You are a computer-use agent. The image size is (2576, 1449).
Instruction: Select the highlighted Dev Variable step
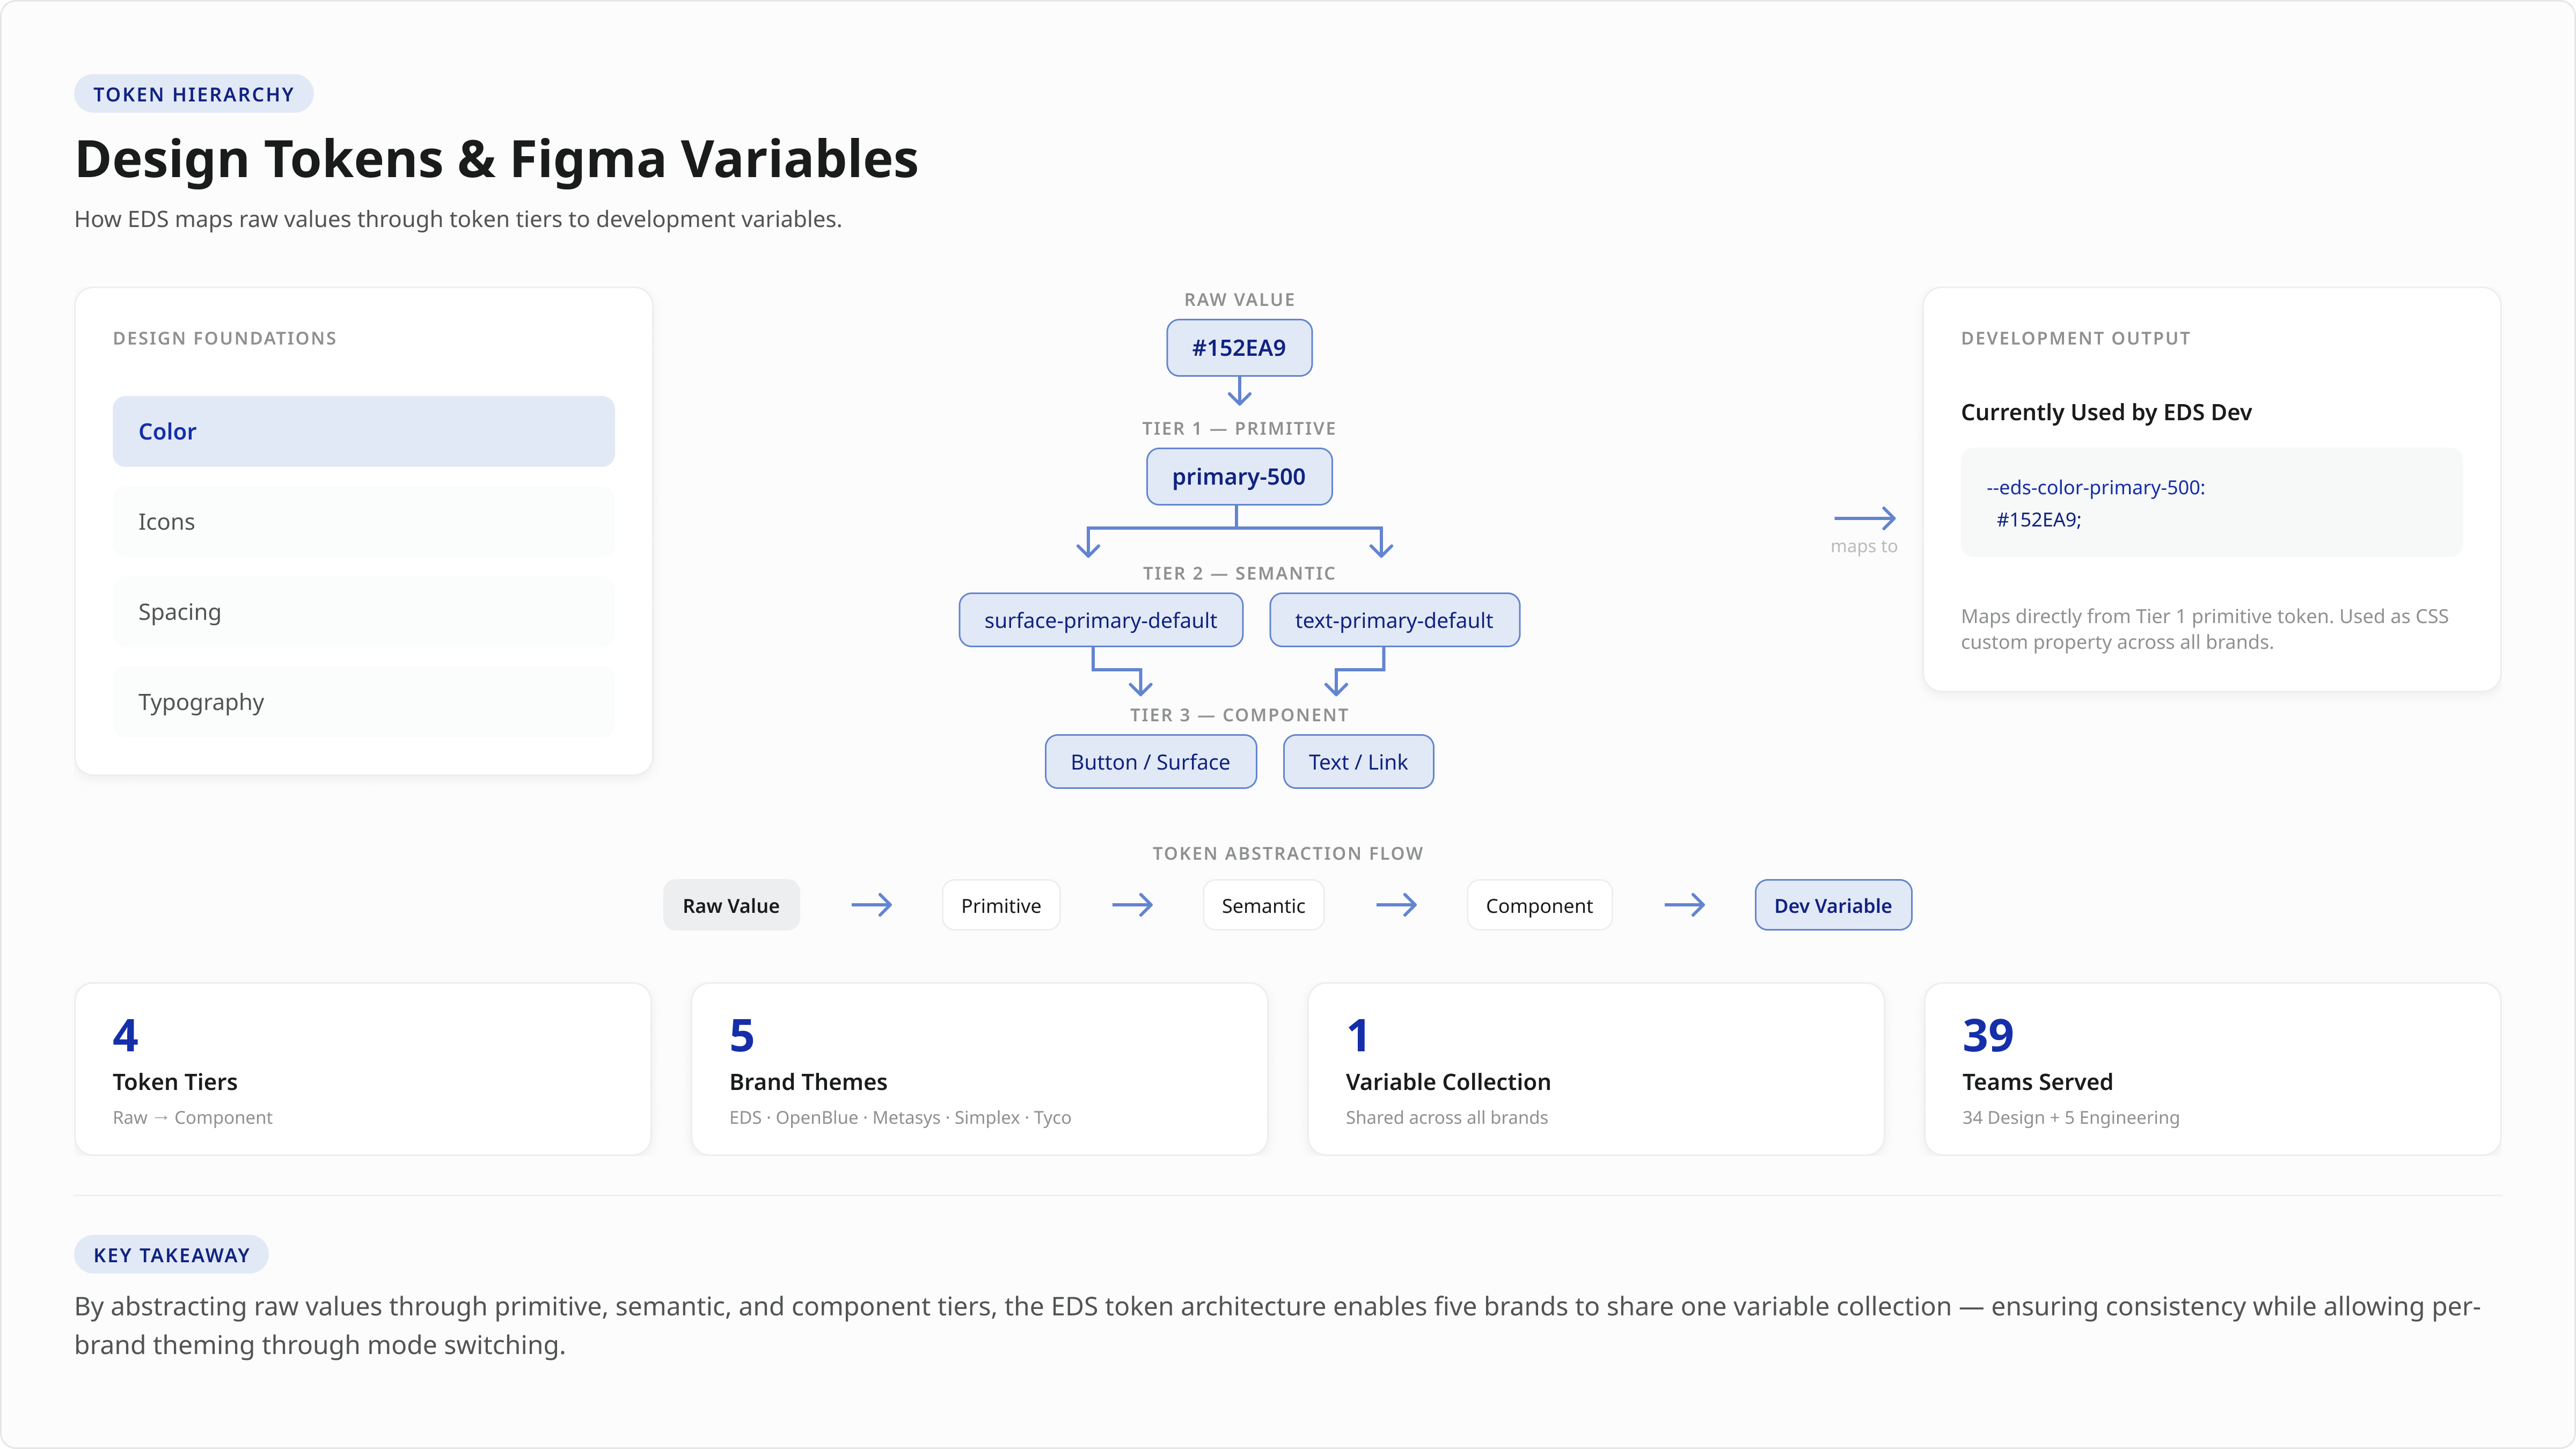pos(1832,904)
